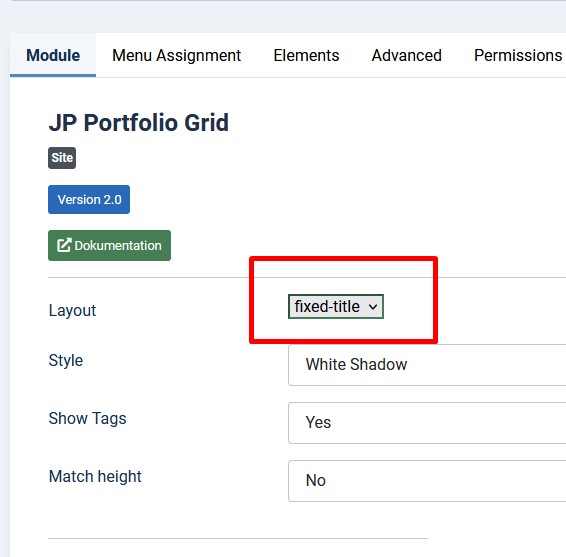Image resolution: width=566 pixels, height=557 pixels.
Task: Click the blue Version 2.0 badge
Action: 89,199
